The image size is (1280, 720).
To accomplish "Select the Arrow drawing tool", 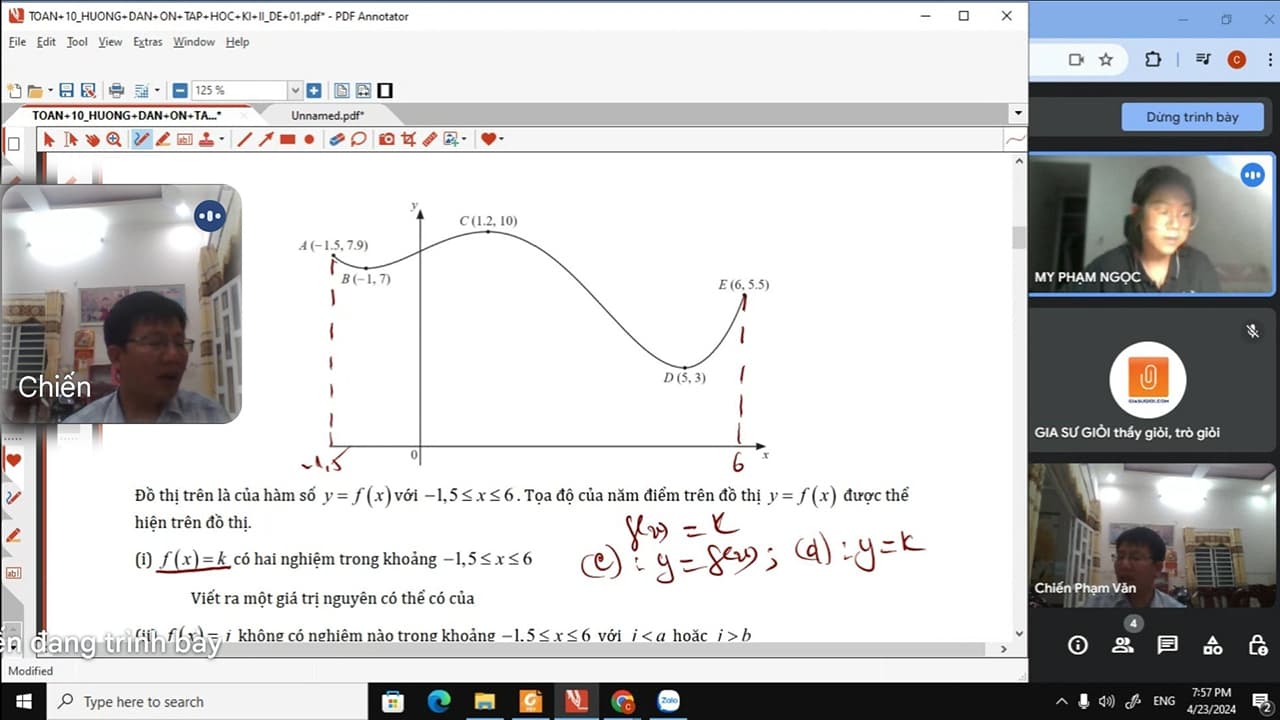I will click(266, 139).
